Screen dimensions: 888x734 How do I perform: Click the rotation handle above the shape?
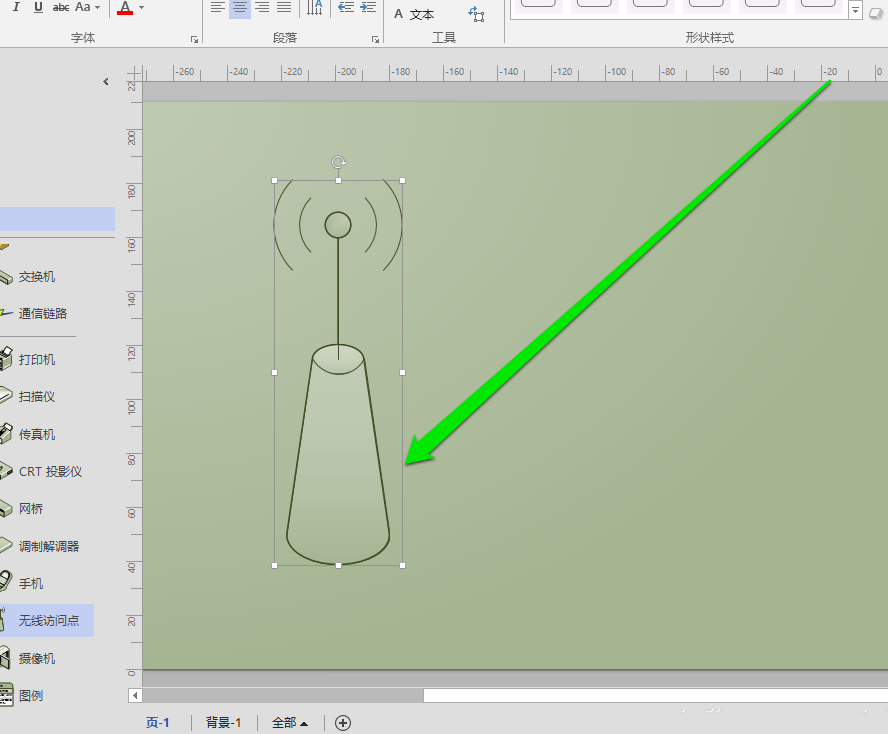pos(338,162)
